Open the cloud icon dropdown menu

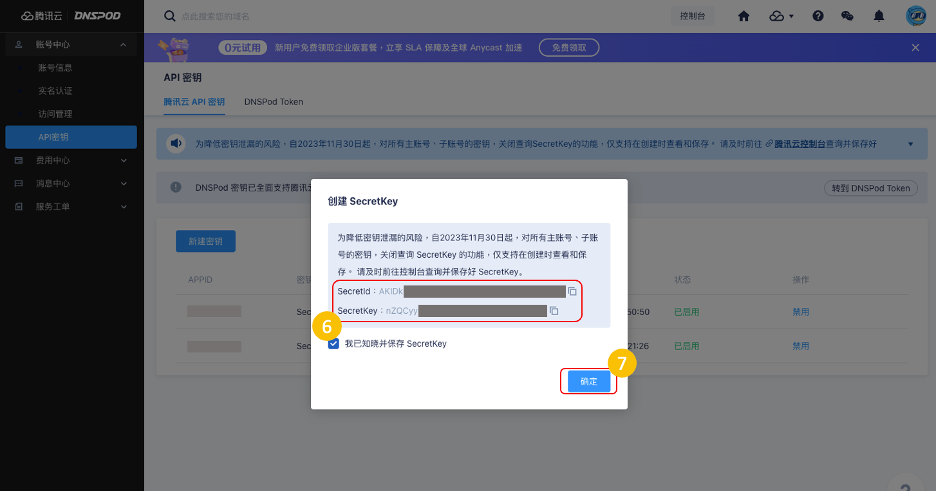(781, 16)
